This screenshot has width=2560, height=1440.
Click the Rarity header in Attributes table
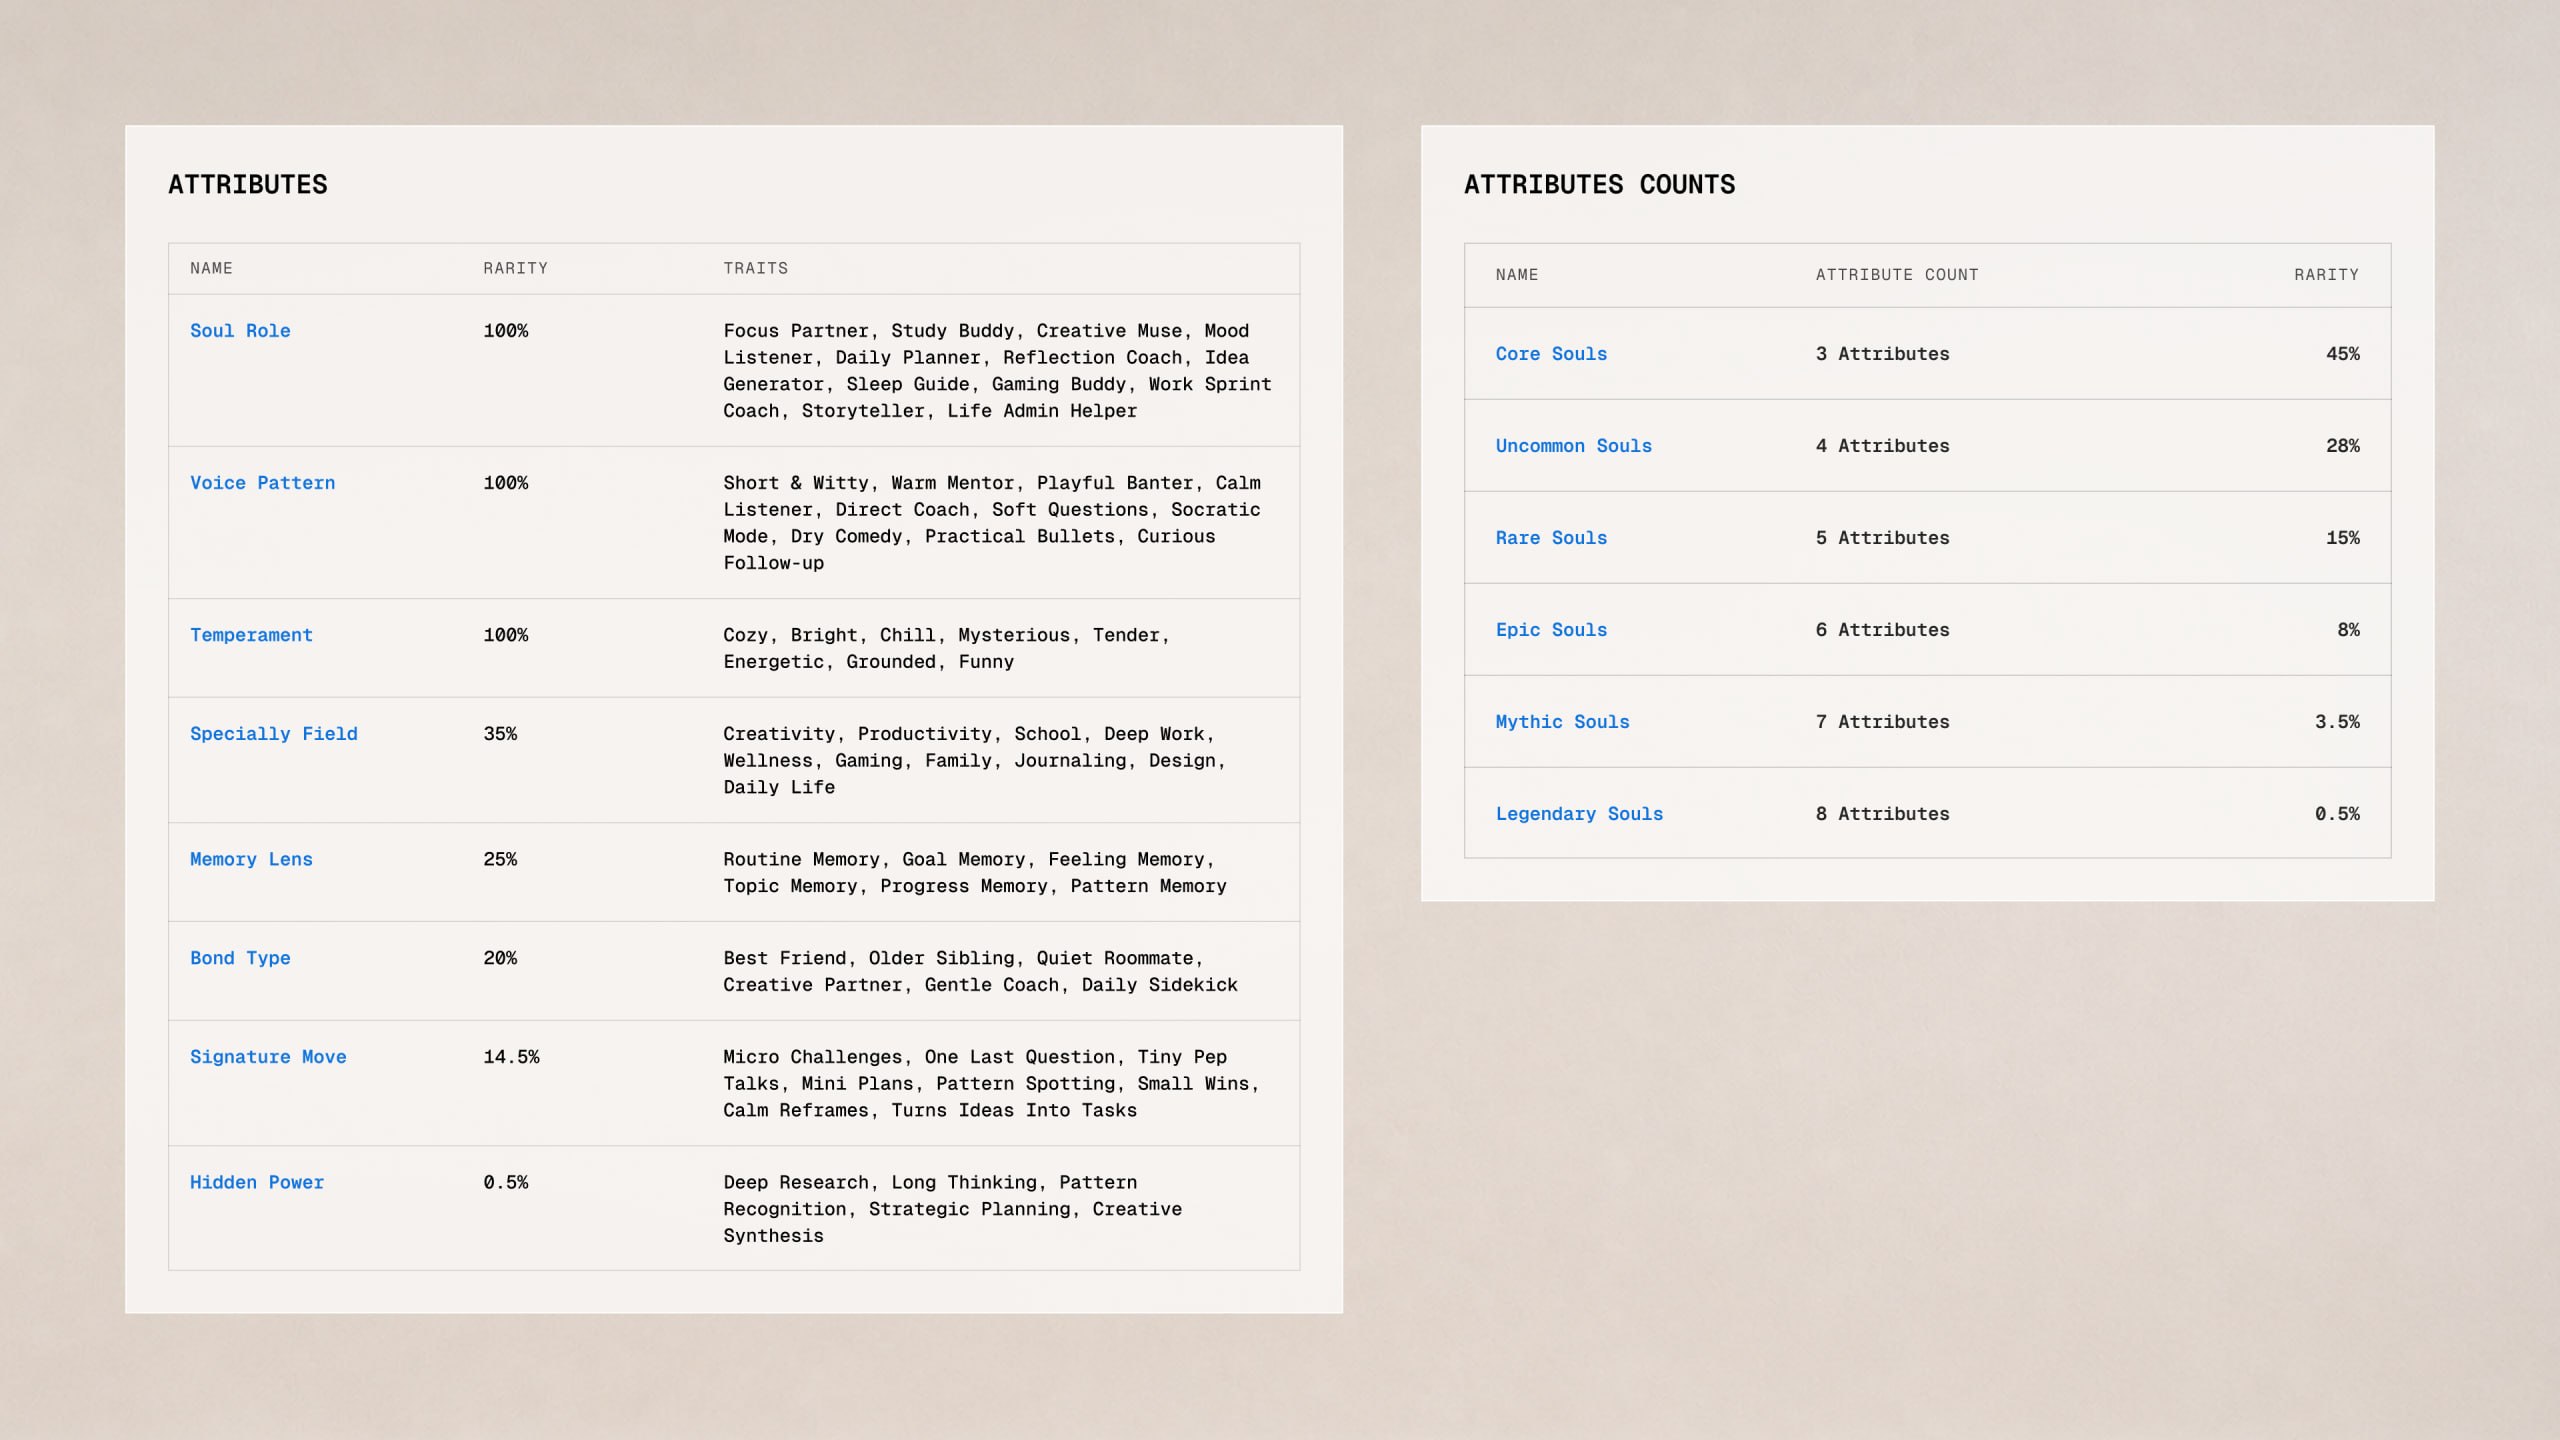(515, 268)
